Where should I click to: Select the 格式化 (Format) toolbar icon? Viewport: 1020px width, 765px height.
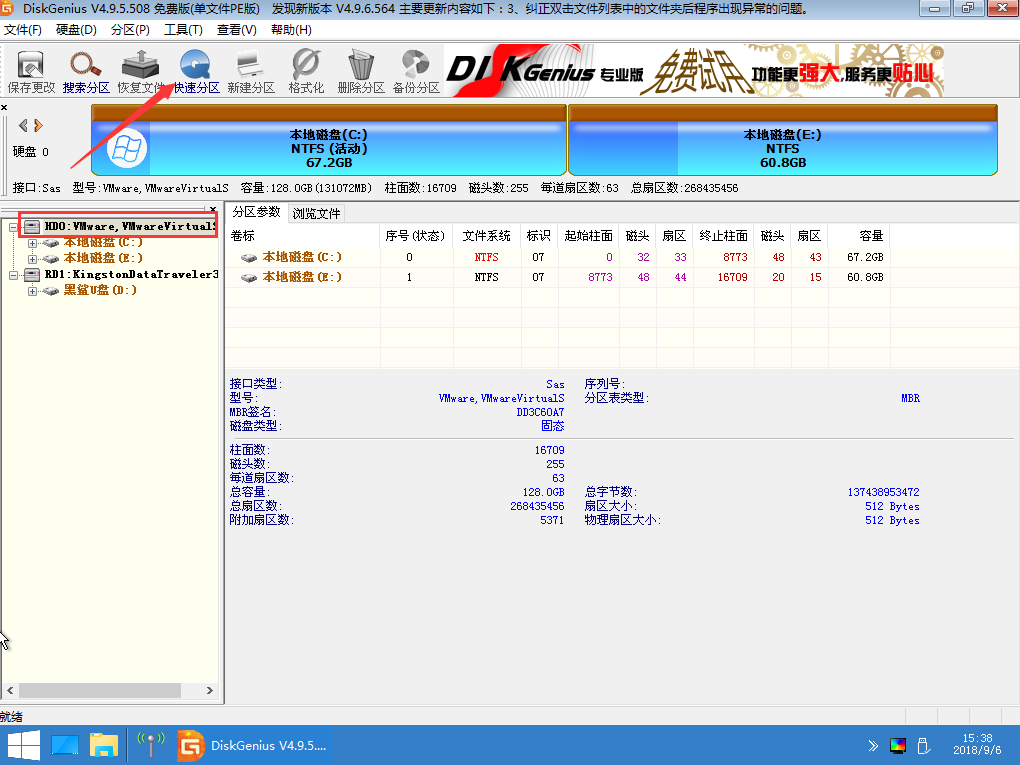tap(305, 68)
